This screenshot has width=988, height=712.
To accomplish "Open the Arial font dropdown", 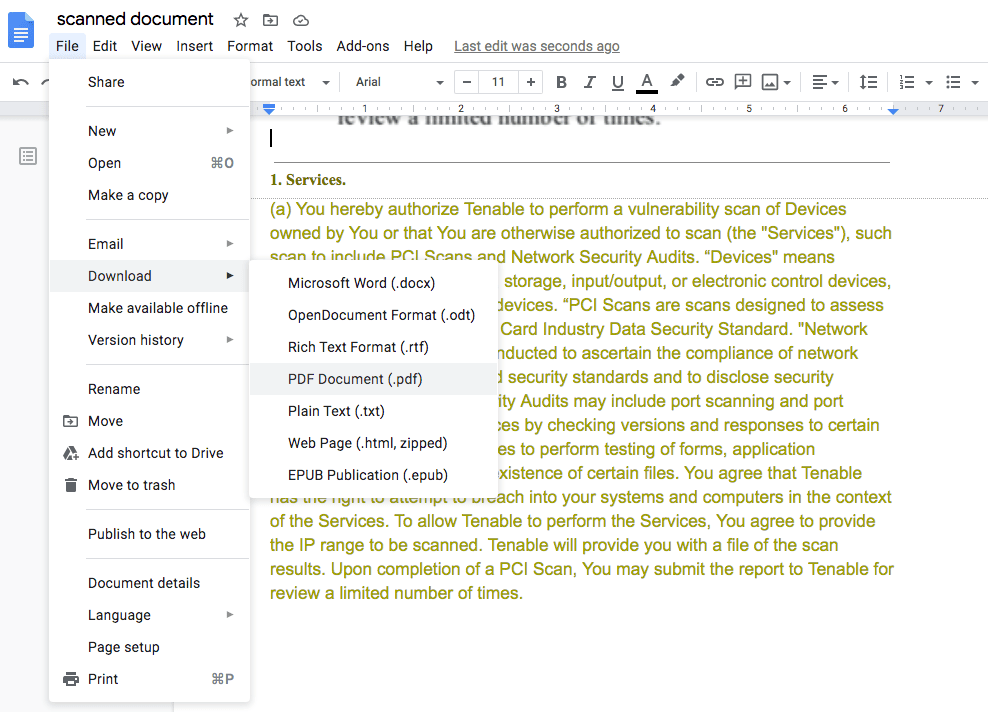I will click(x=399, y=82).
